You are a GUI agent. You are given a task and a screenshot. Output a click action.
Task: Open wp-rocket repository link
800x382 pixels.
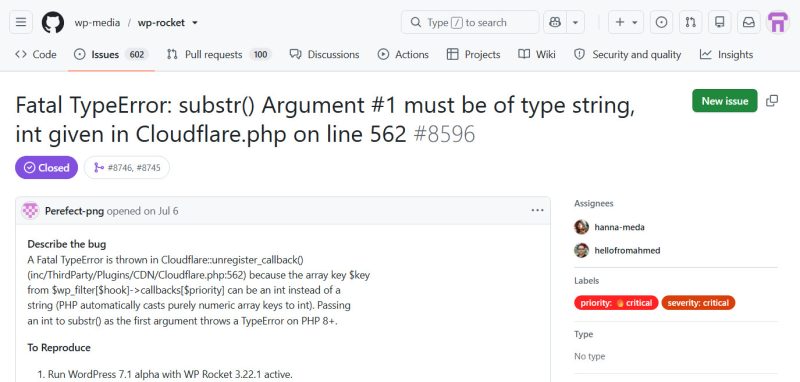pos(161,23)
